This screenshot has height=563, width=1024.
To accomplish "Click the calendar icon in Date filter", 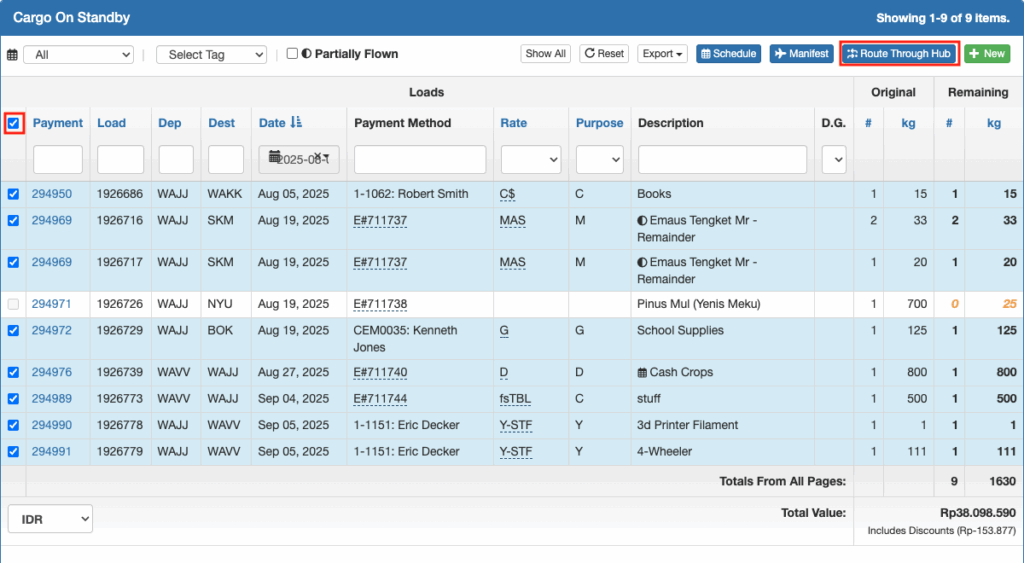I will click(x=274, y=158).
